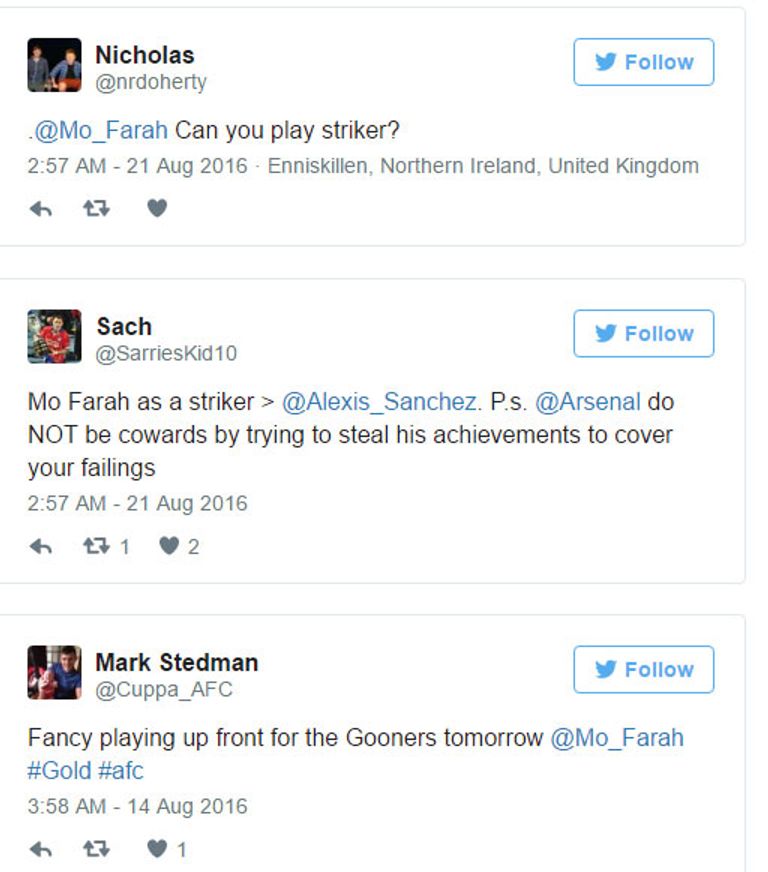Screen dimensions: 768x872
Task: Click the #Gold hashtag
Action: coord(59,772)
